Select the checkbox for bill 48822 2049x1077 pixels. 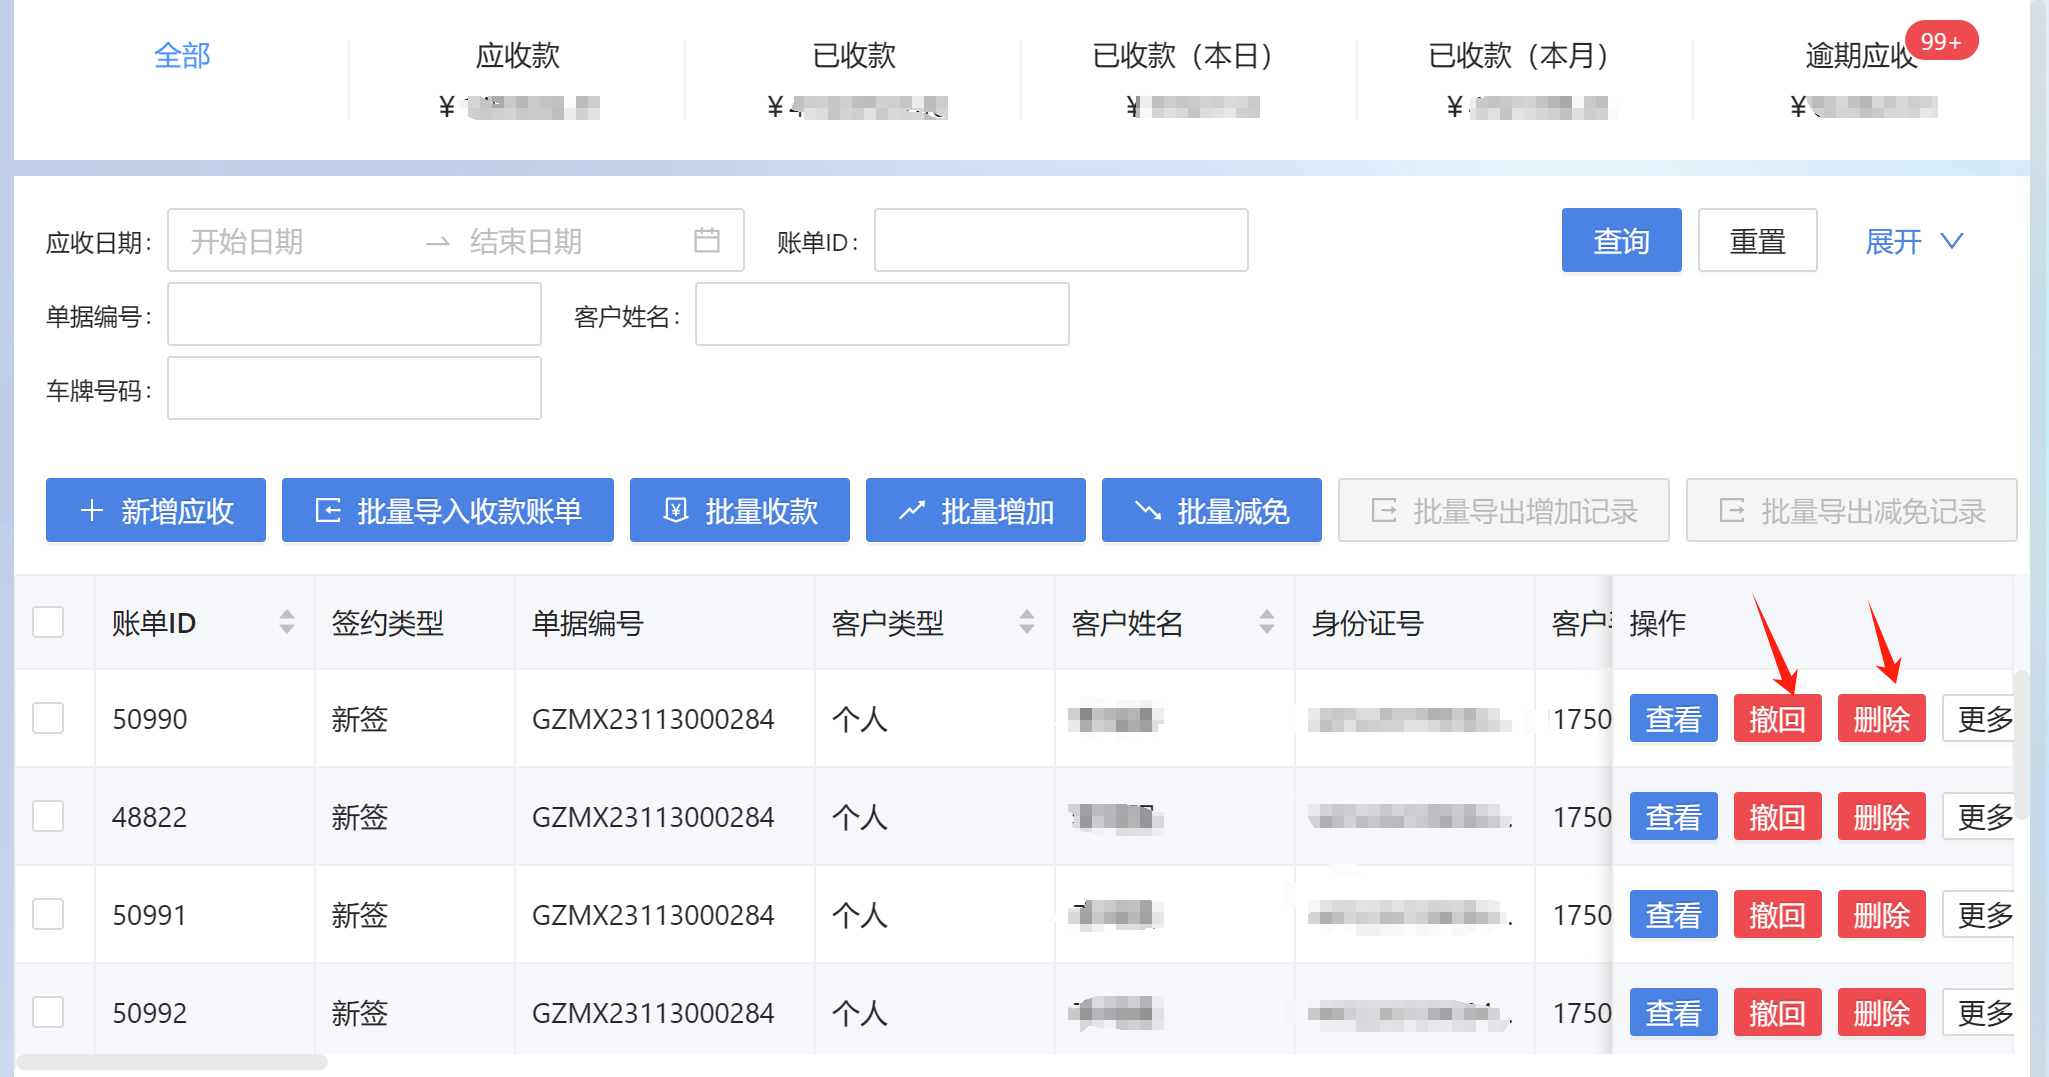click(x=48, y=816)
